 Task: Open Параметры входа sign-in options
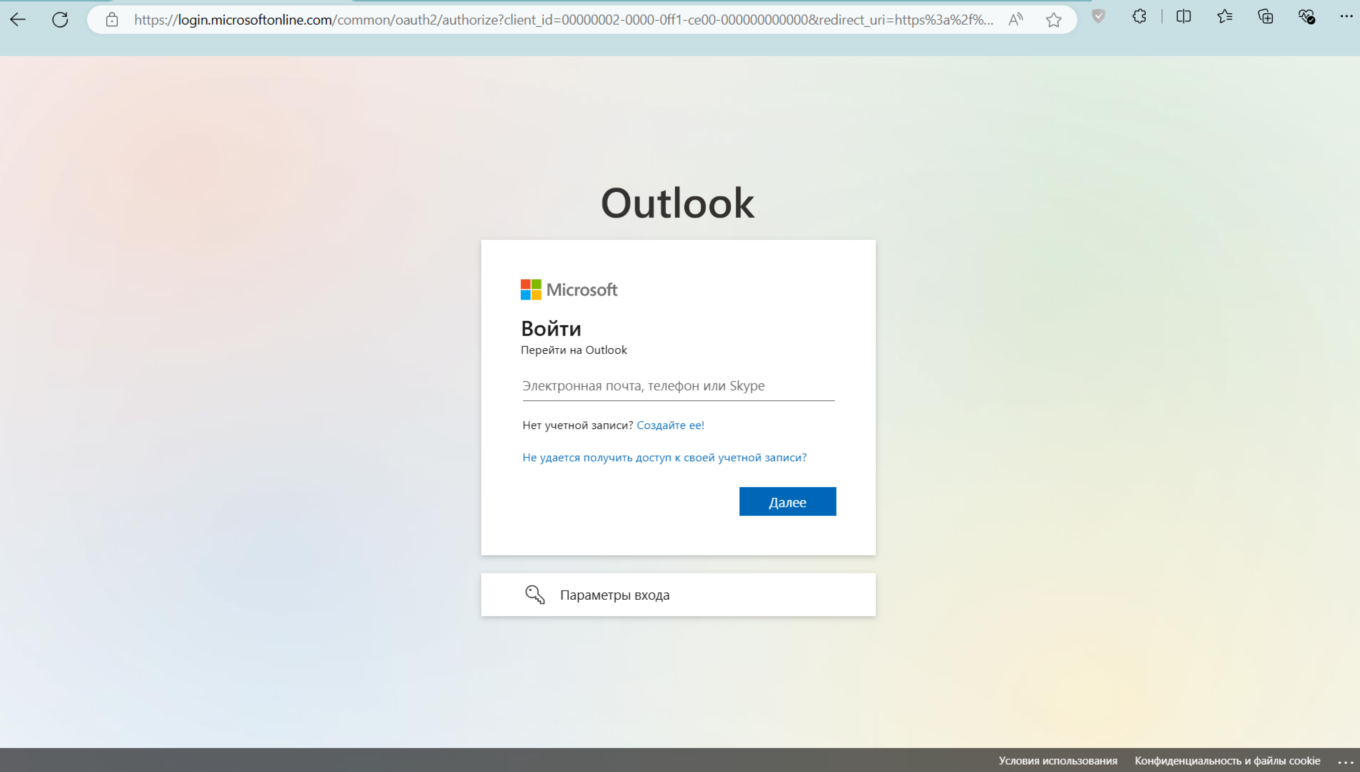(678, 595)
